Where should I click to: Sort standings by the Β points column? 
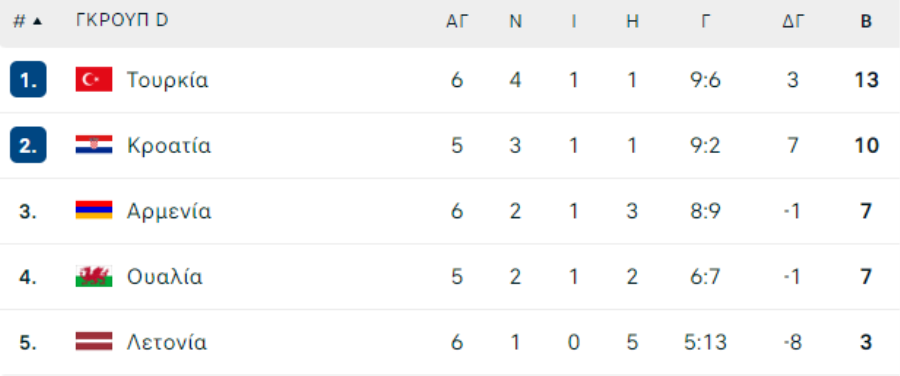[x=866, y=21]
